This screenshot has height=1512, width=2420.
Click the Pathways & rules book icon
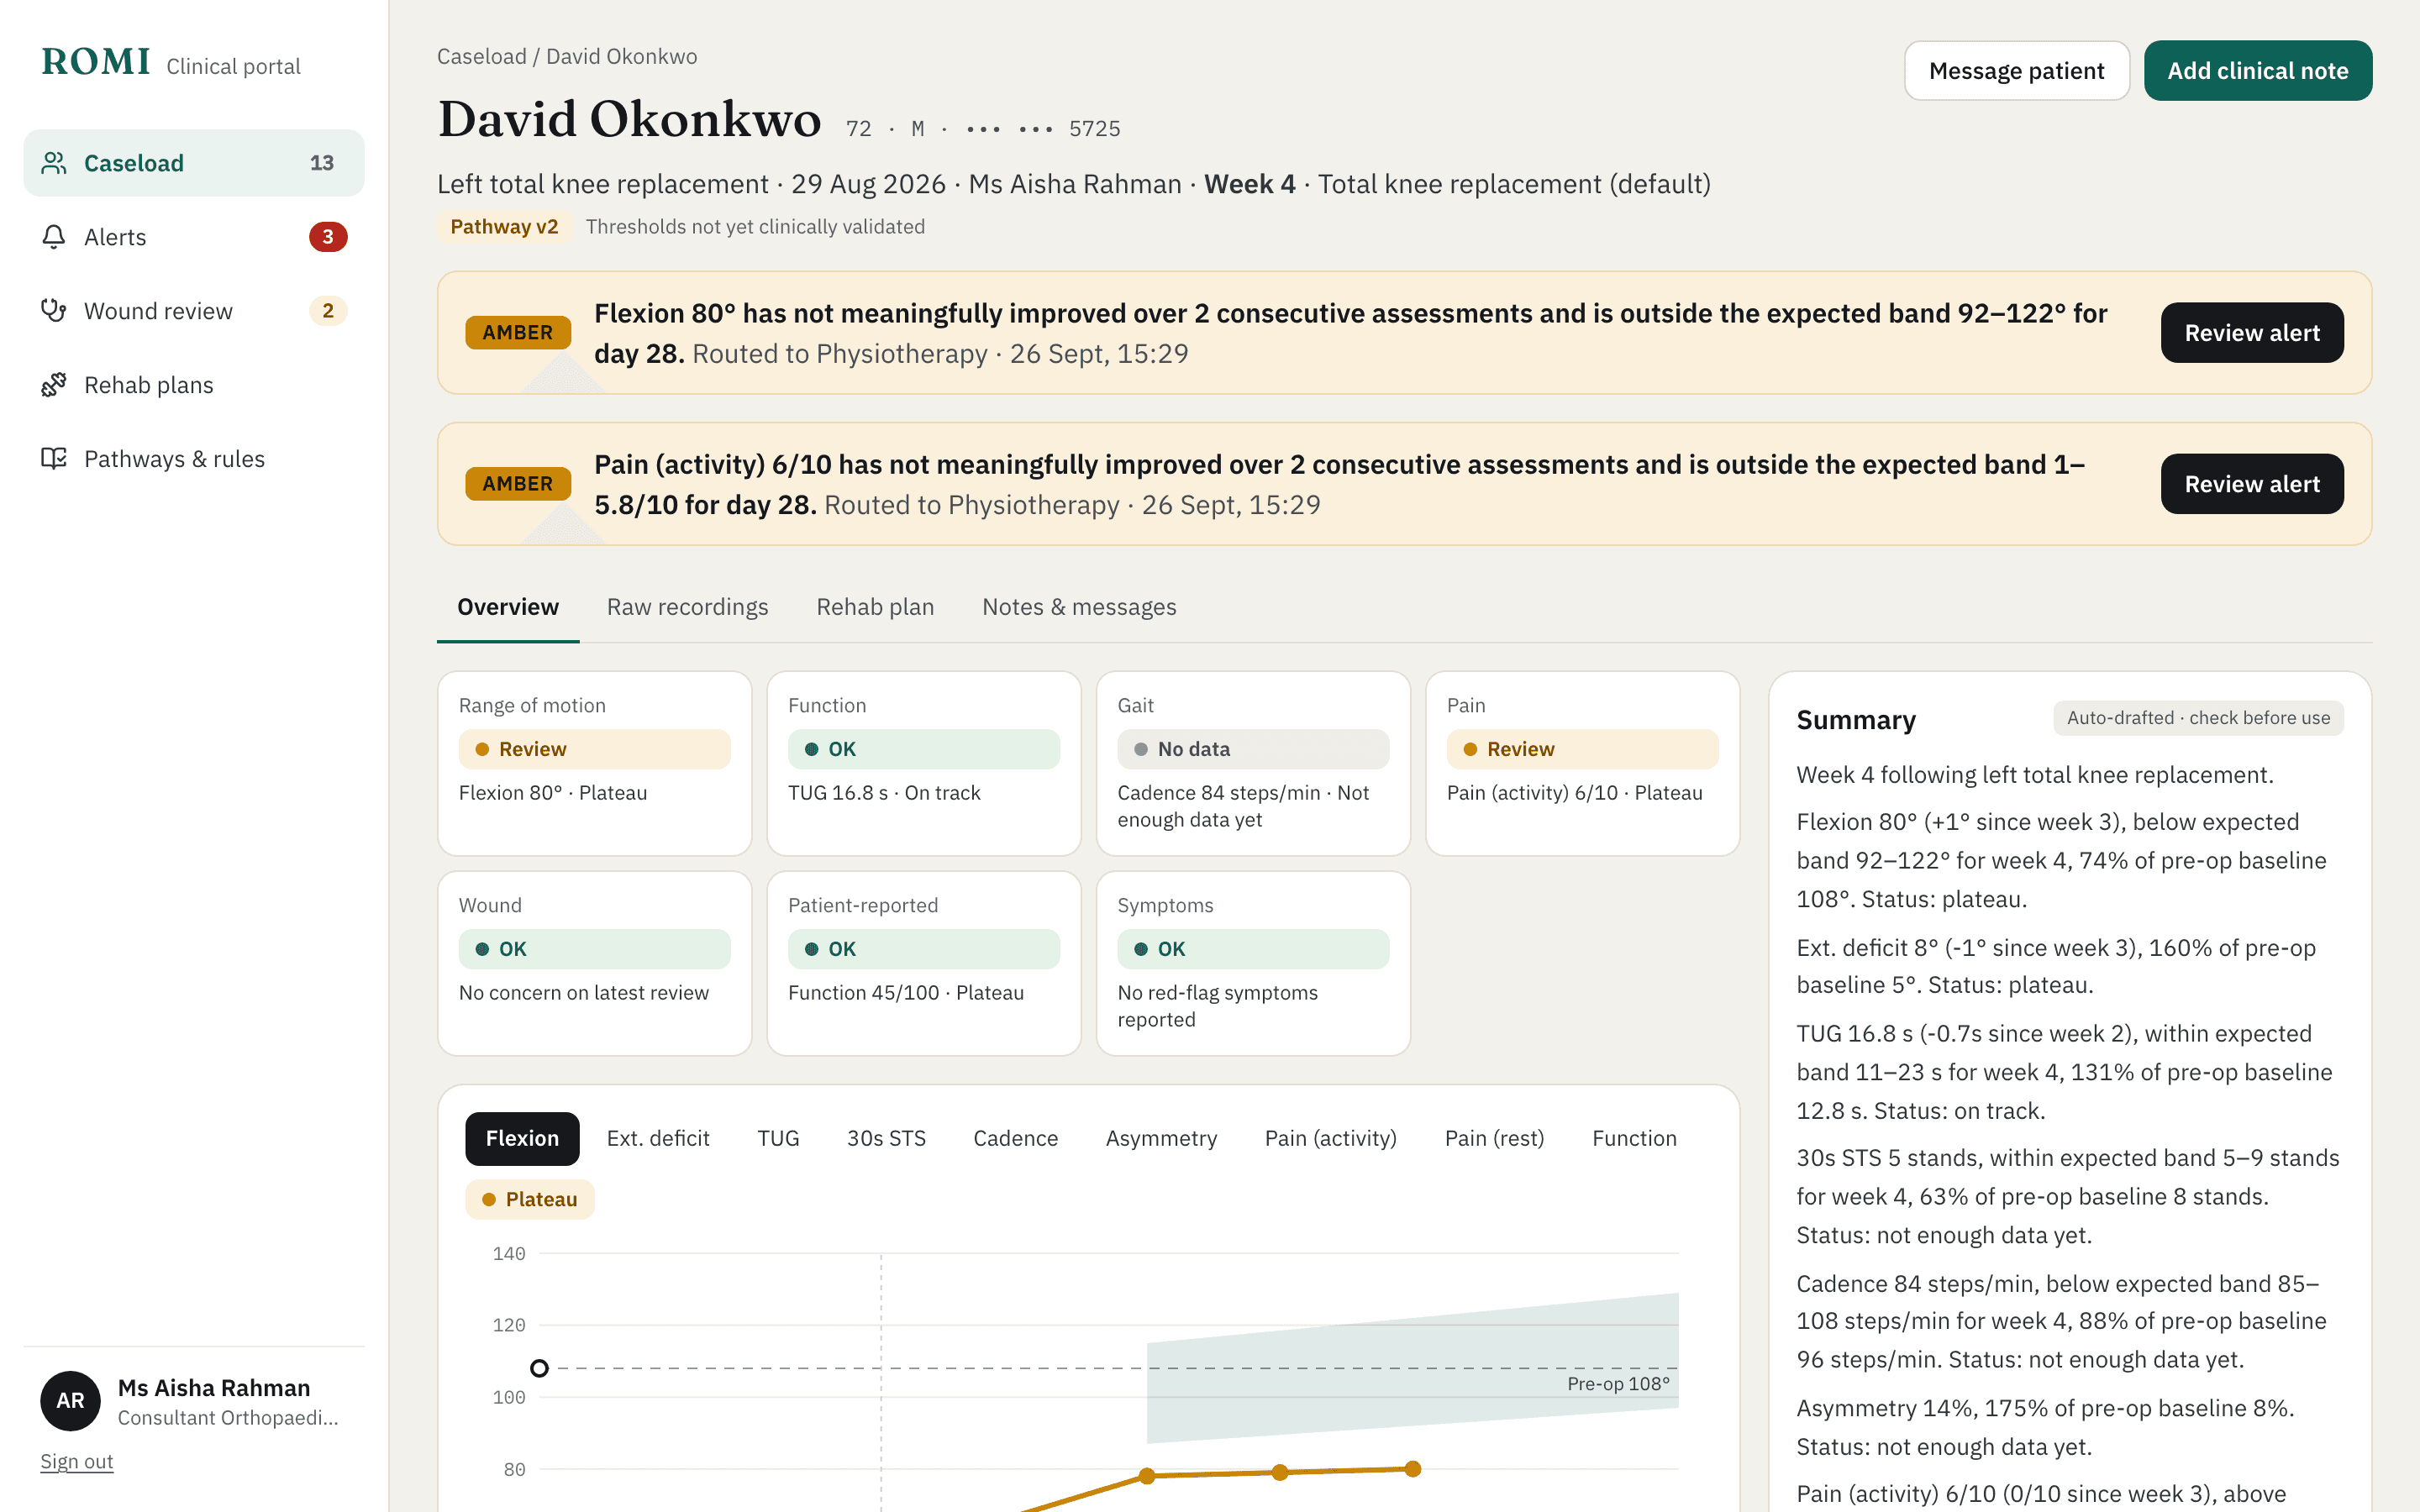54,459
